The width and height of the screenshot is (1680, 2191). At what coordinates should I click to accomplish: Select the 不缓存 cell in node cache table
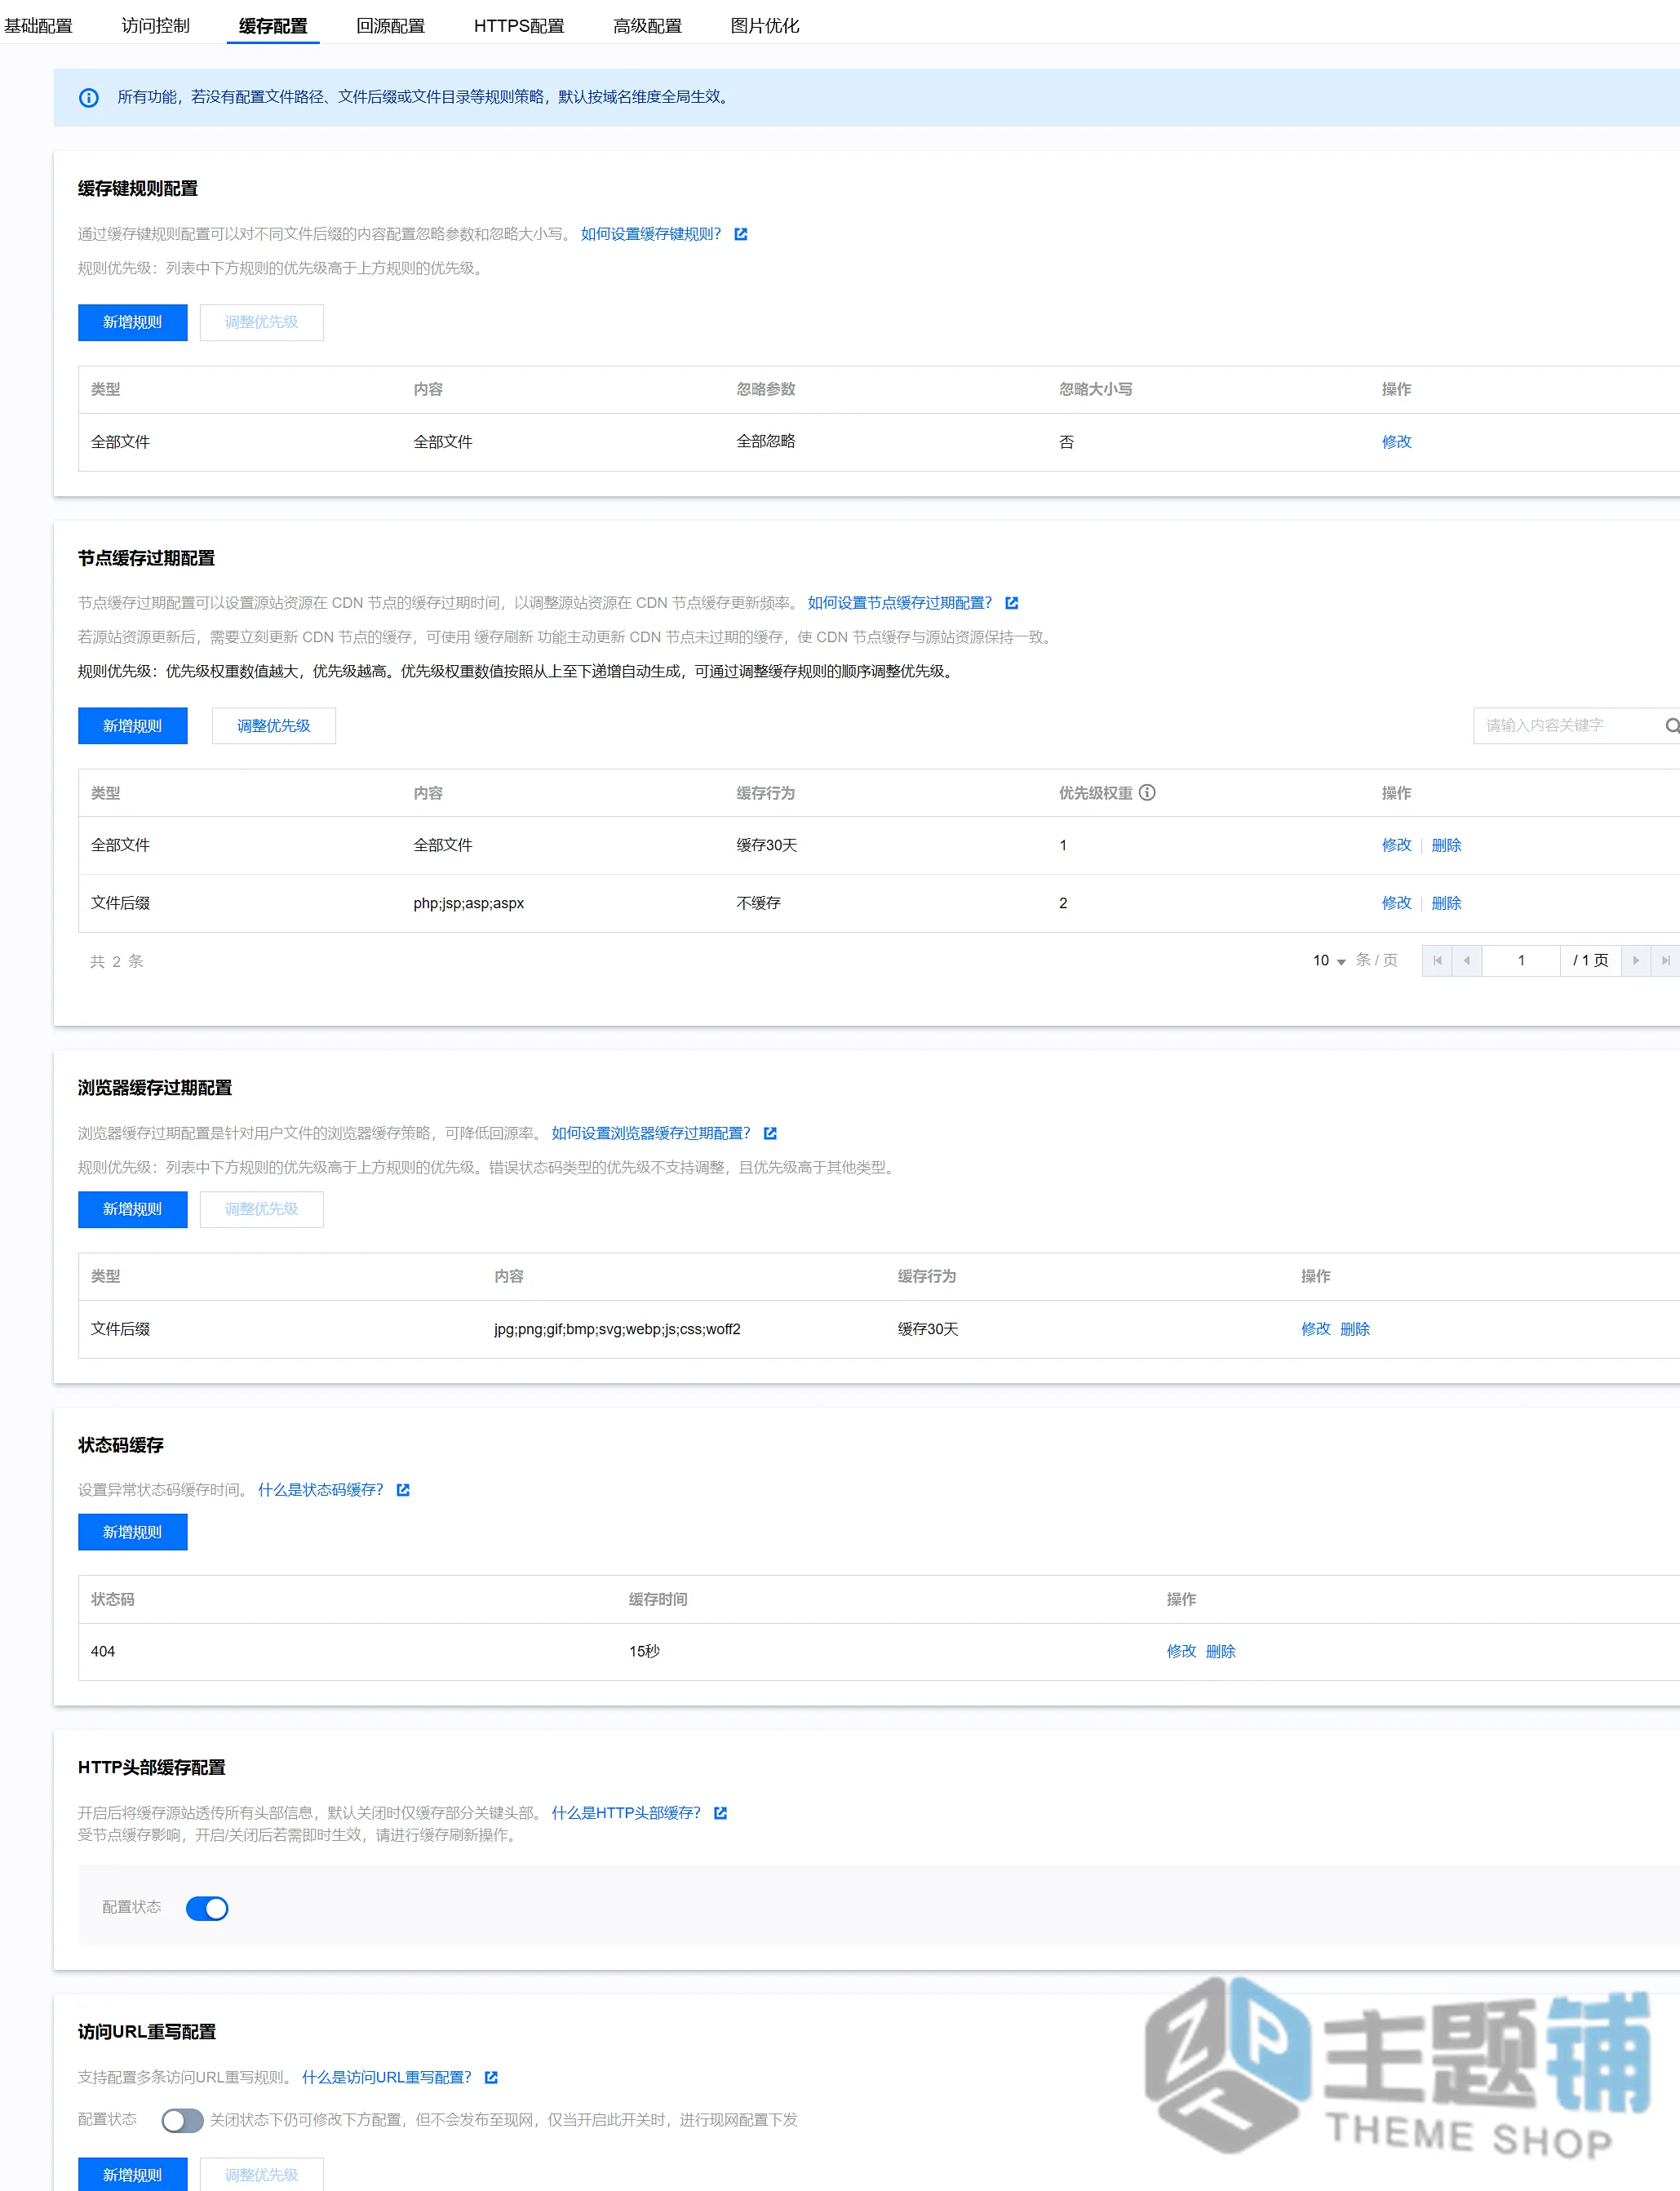pos(758,903)
